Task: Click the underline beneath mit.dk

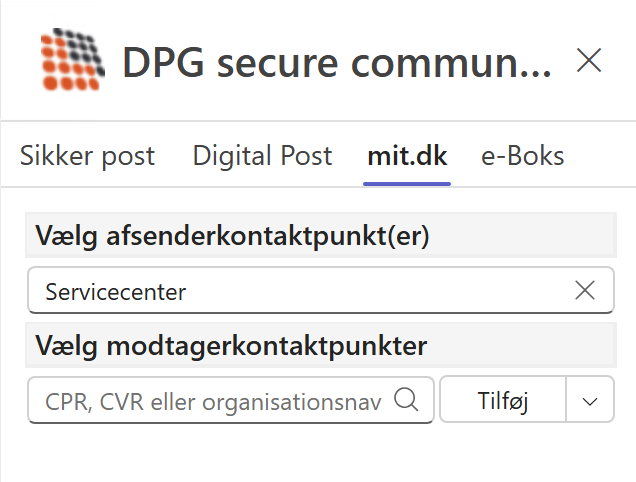Action: point(407,182)
